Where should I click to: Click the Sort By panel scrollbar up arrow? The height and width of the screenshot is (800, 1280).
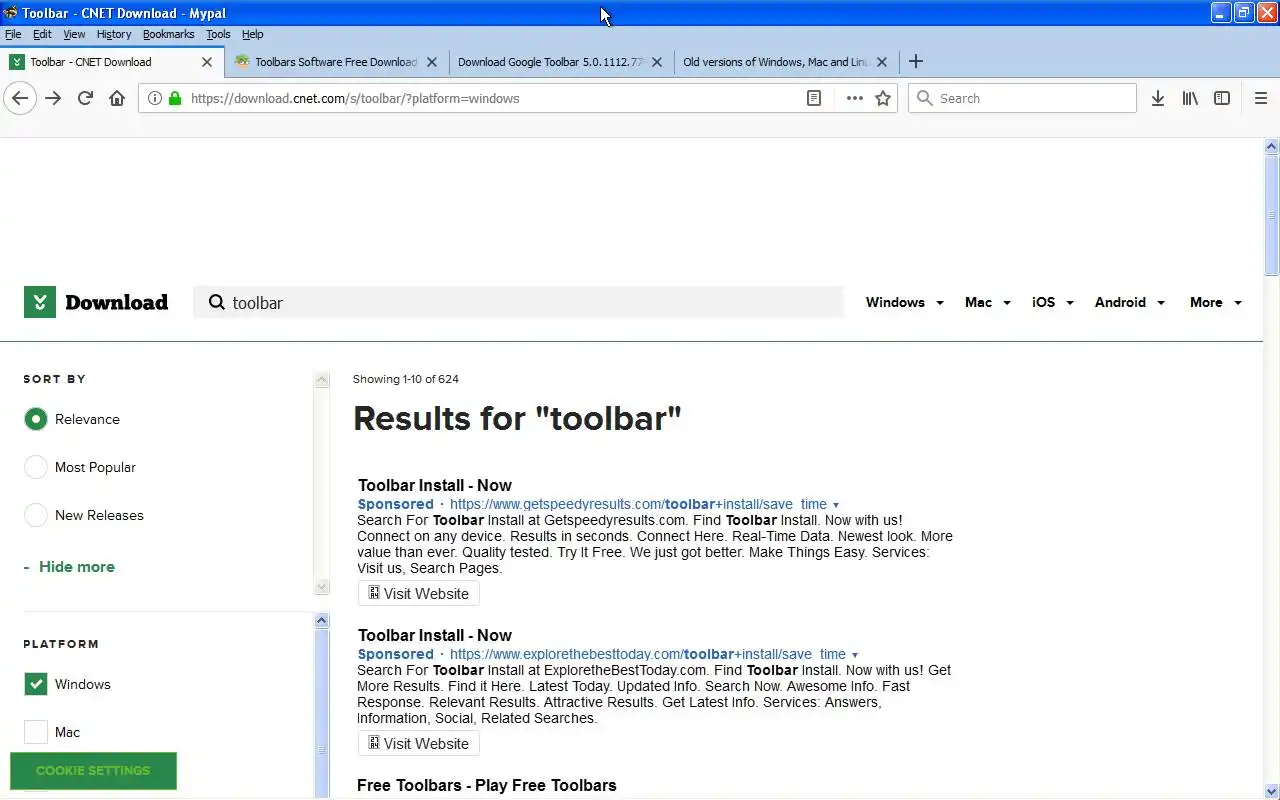(x=322, y=380)
